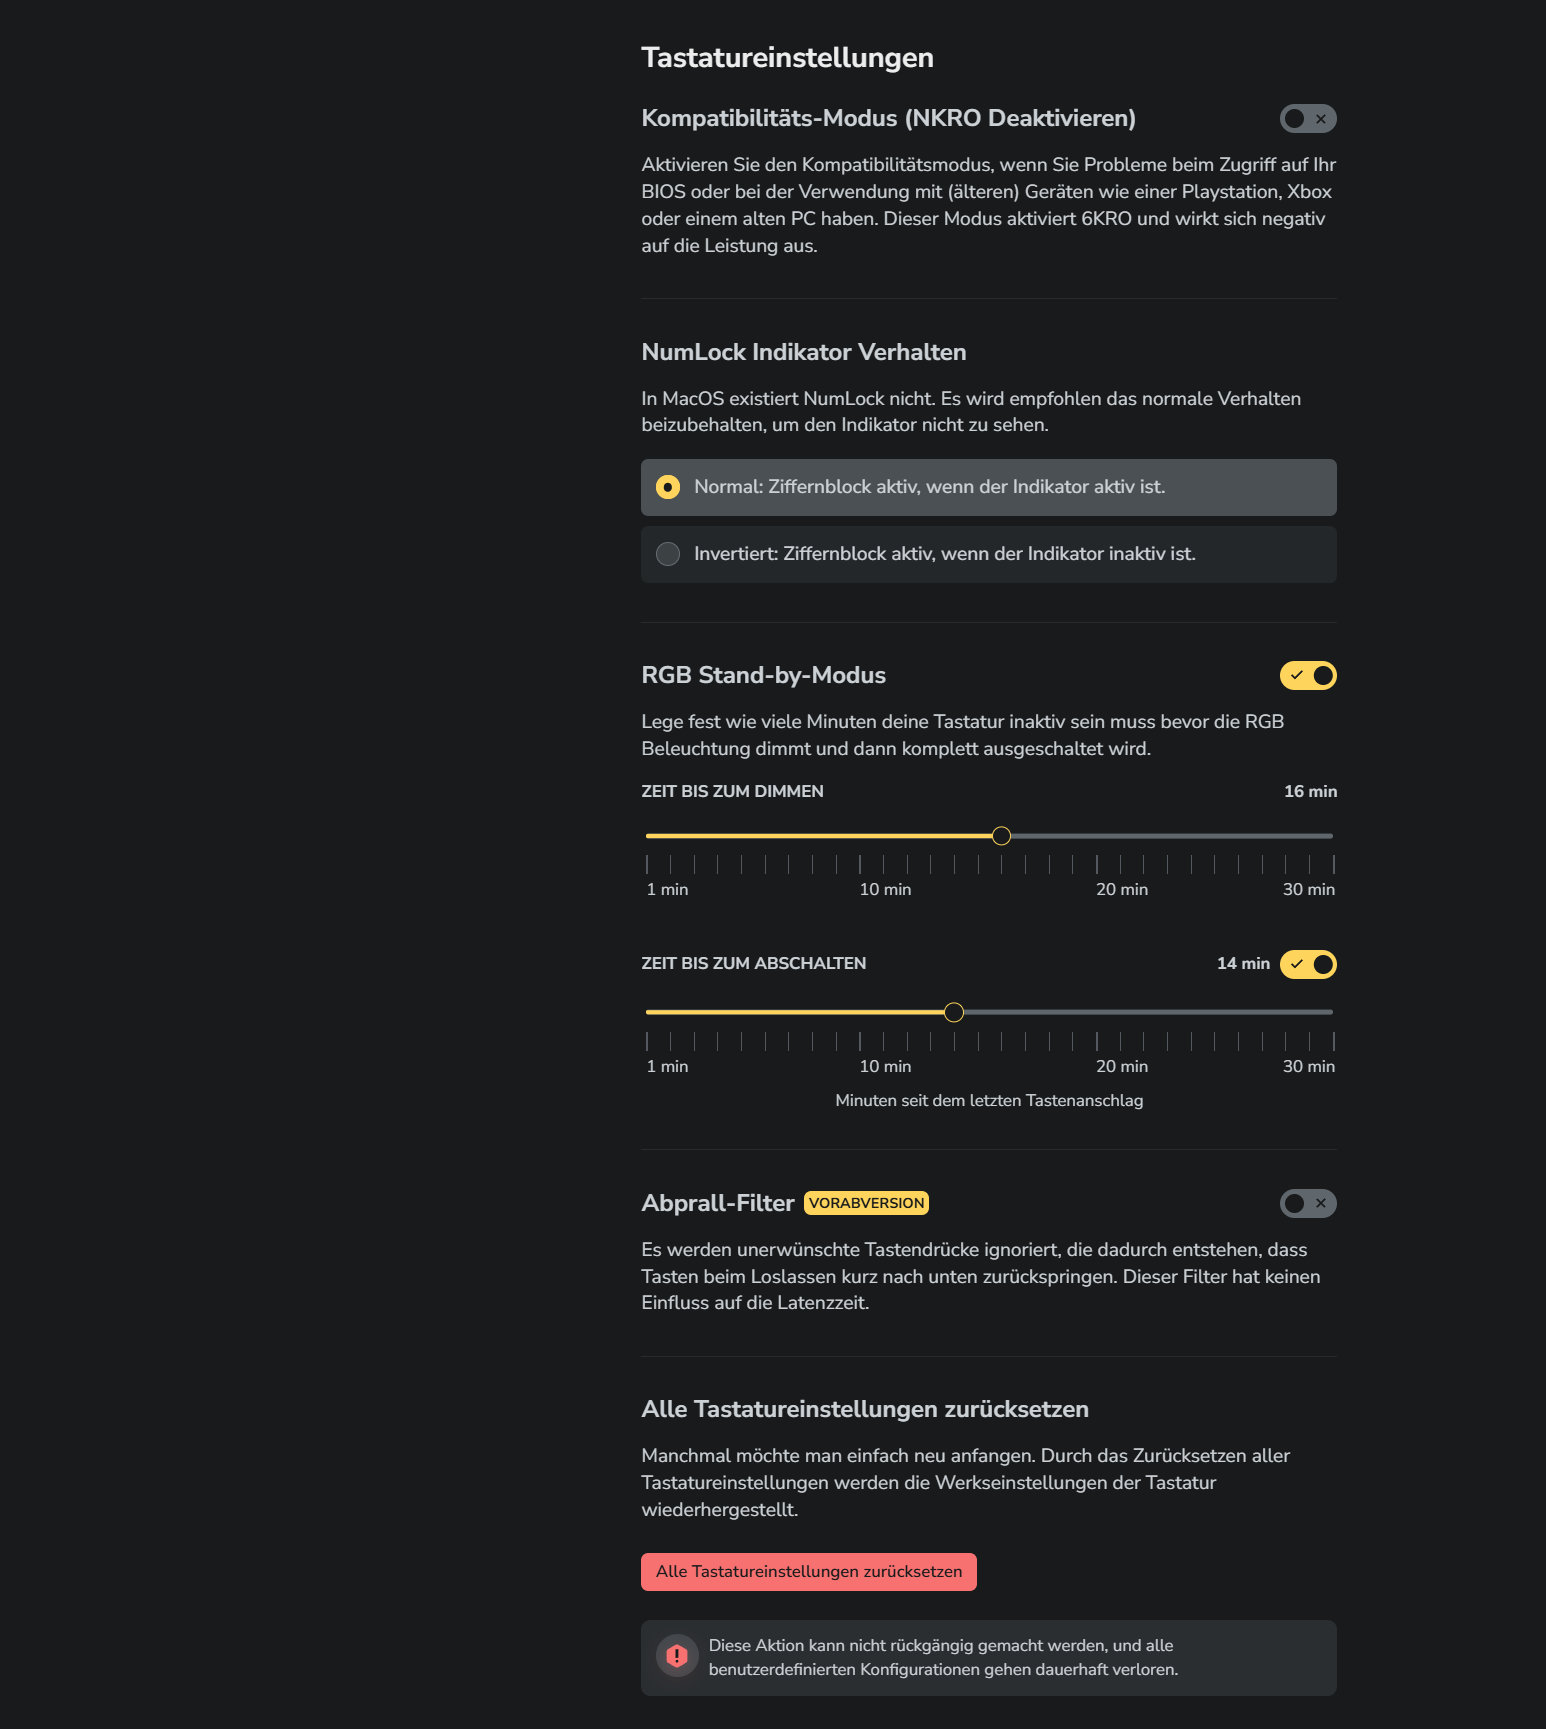Click the x icon in the NKRO toggle
This screenshot has width=1546, height=1729.
(1320, 118)
